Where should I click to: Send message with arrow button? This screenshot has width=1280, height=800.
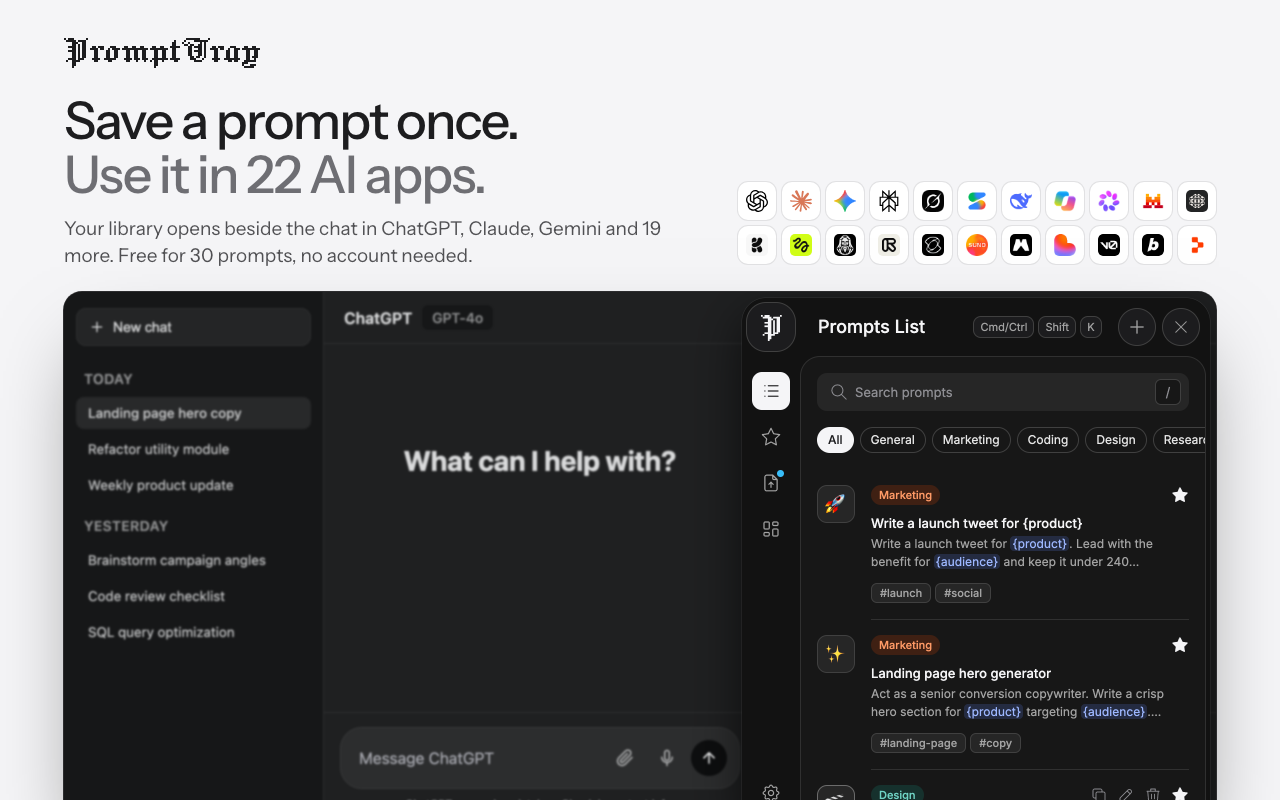click(709, 758)
